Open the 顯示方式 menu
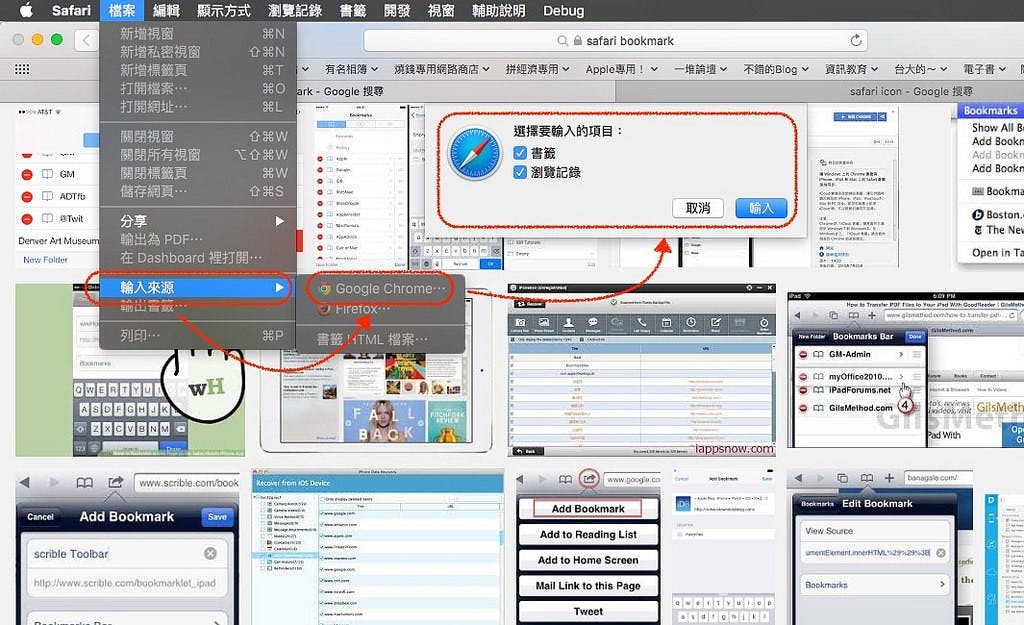The width and height of the screenshot is (1024, 625). [x=223, y=10]
